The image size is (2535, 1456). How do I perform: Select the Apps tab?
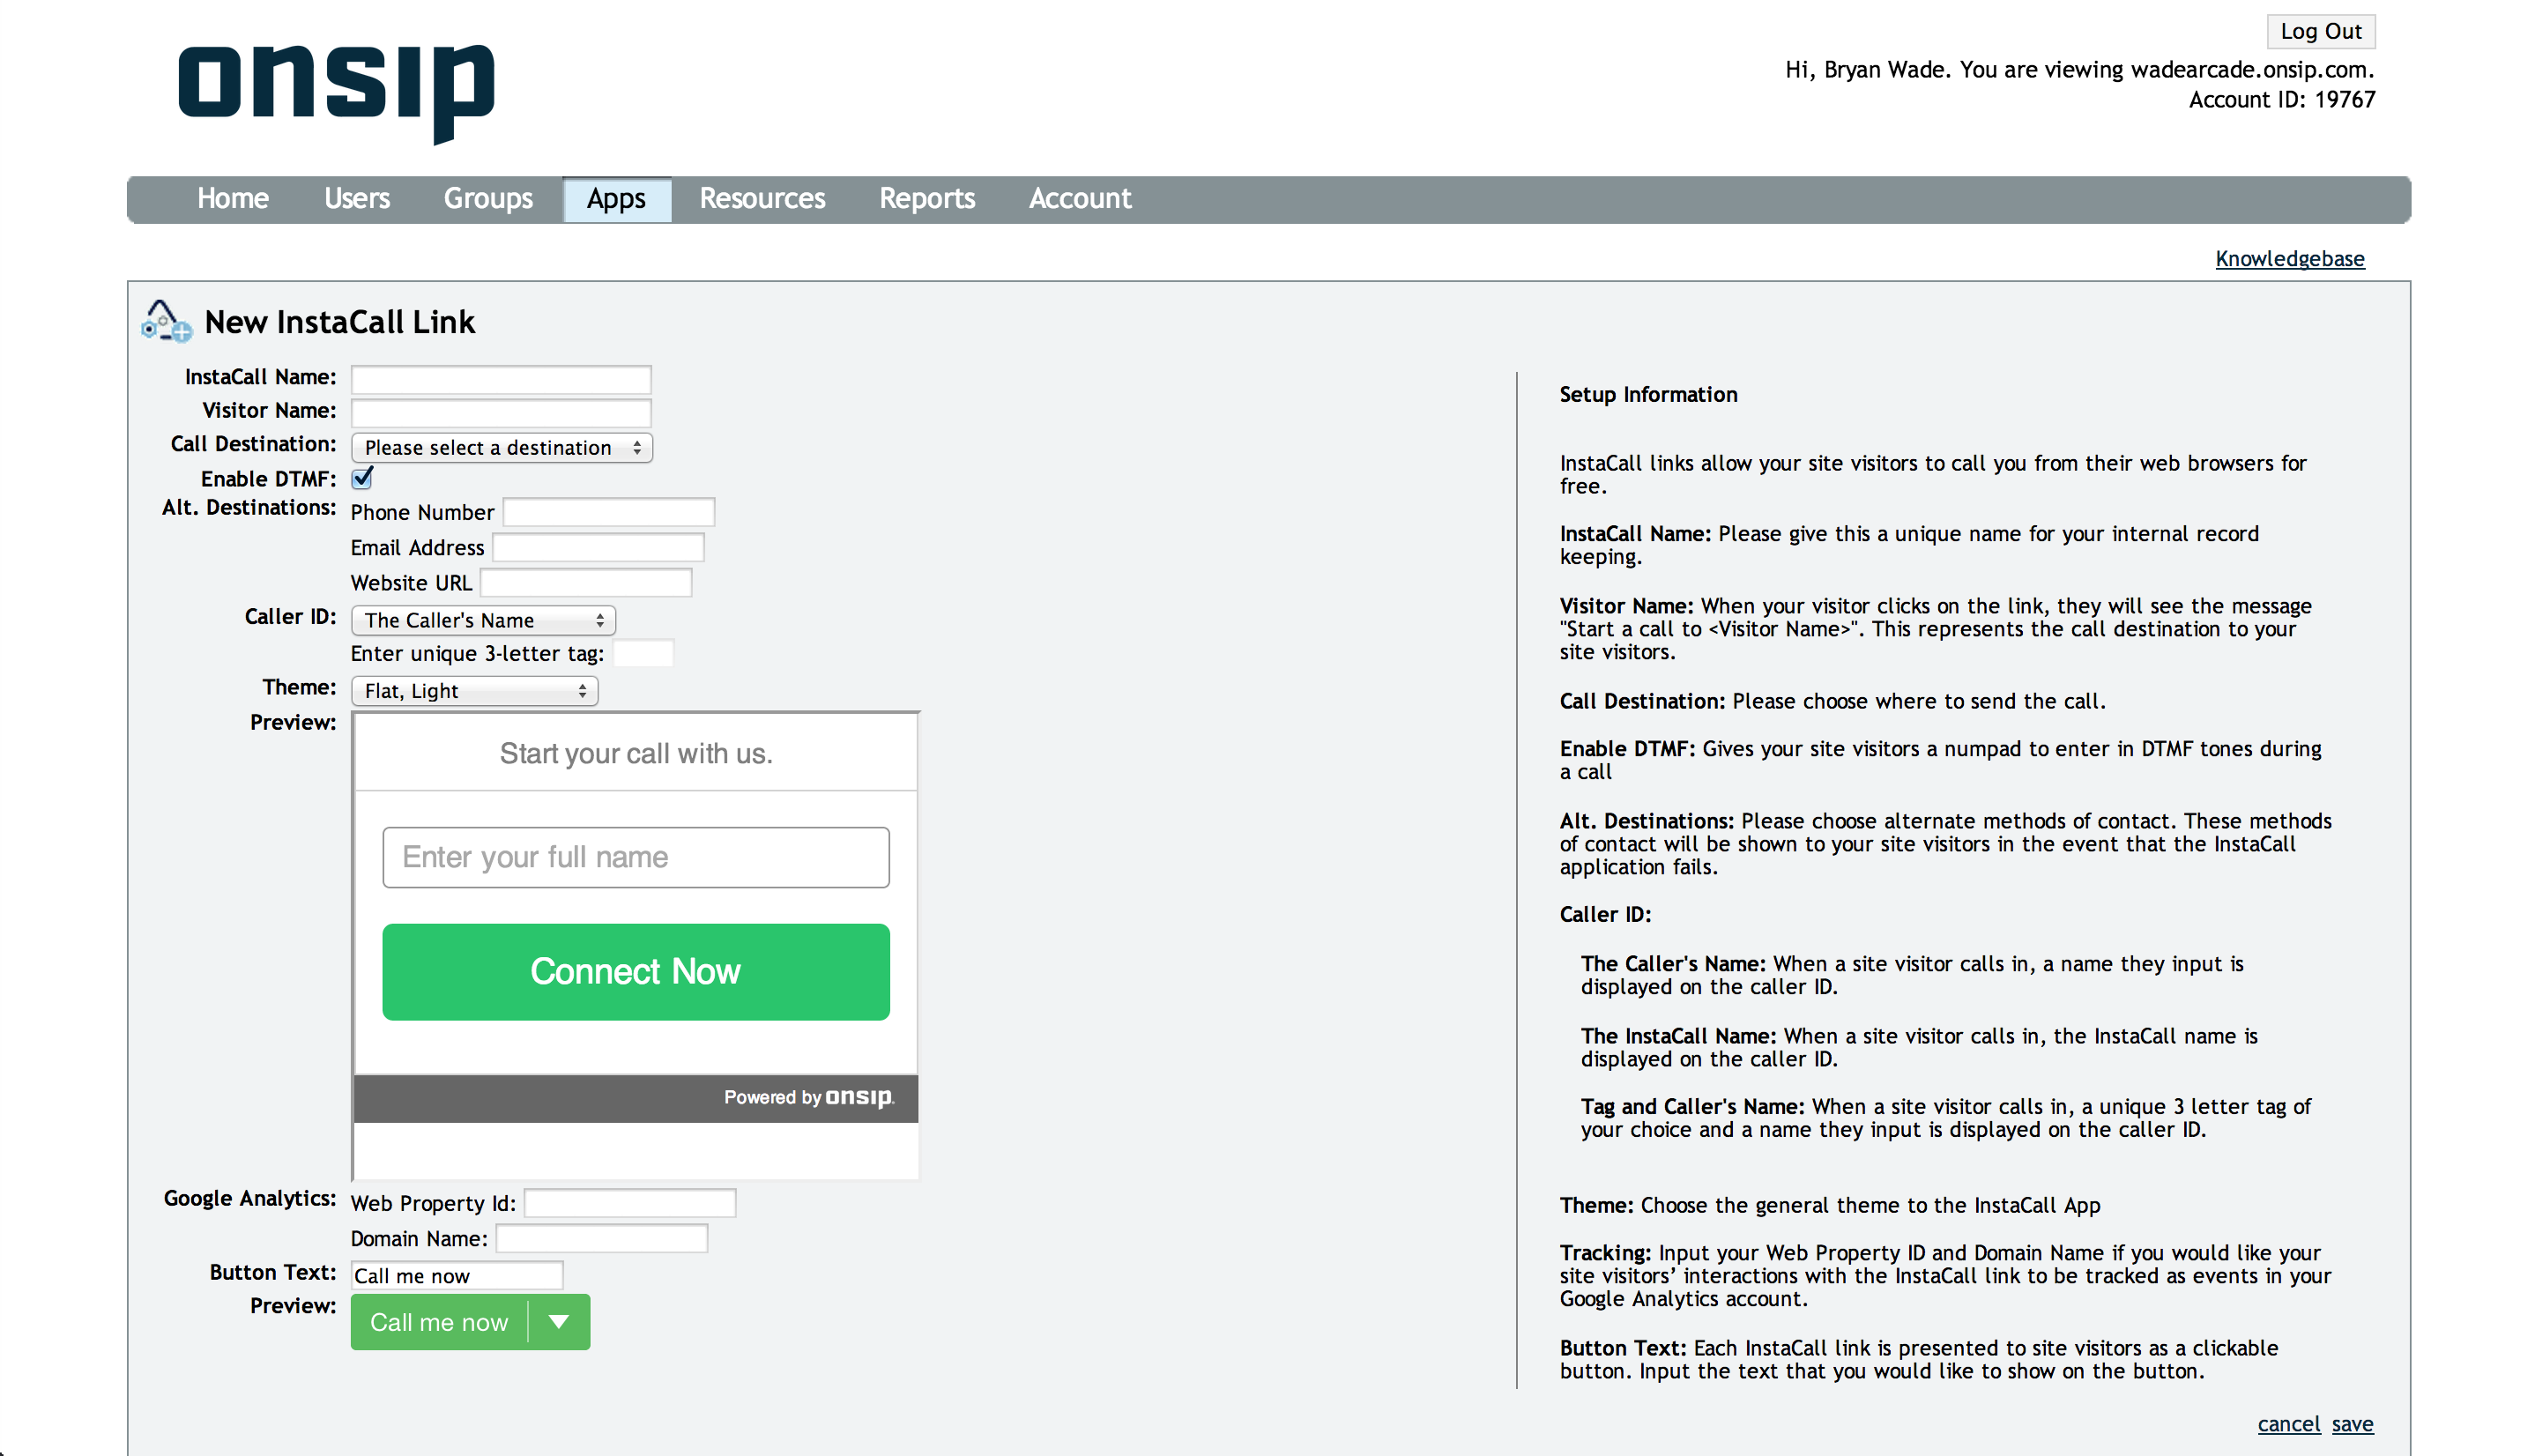tap(616, 199)
